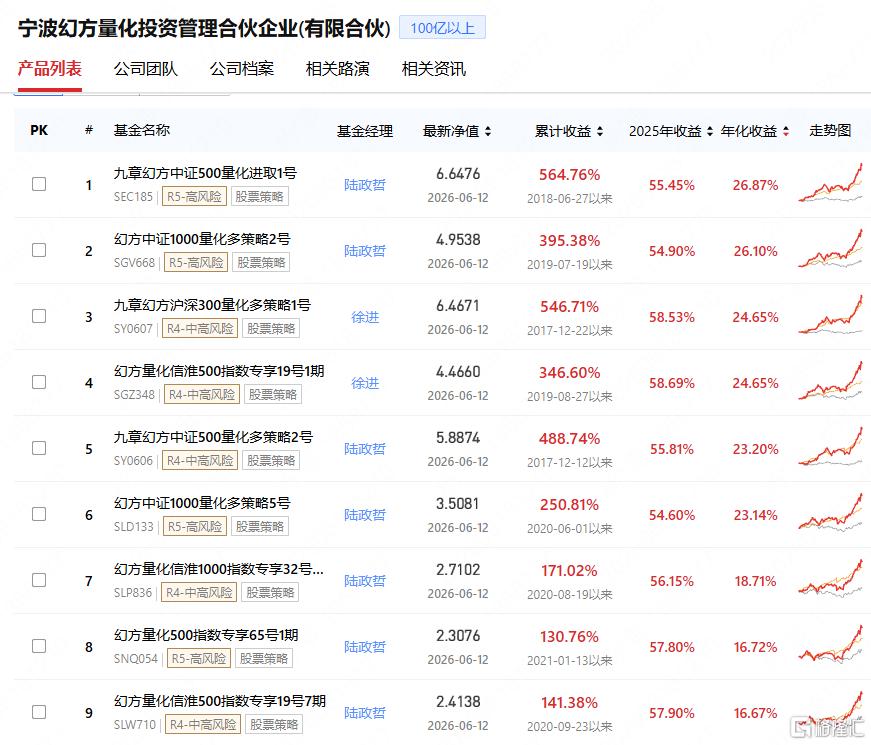The height and width of the screenshot is (745, 871).
Task: View trend chart for 幻方量化500指数专享65号1期
Action: (x=830, y=646)
